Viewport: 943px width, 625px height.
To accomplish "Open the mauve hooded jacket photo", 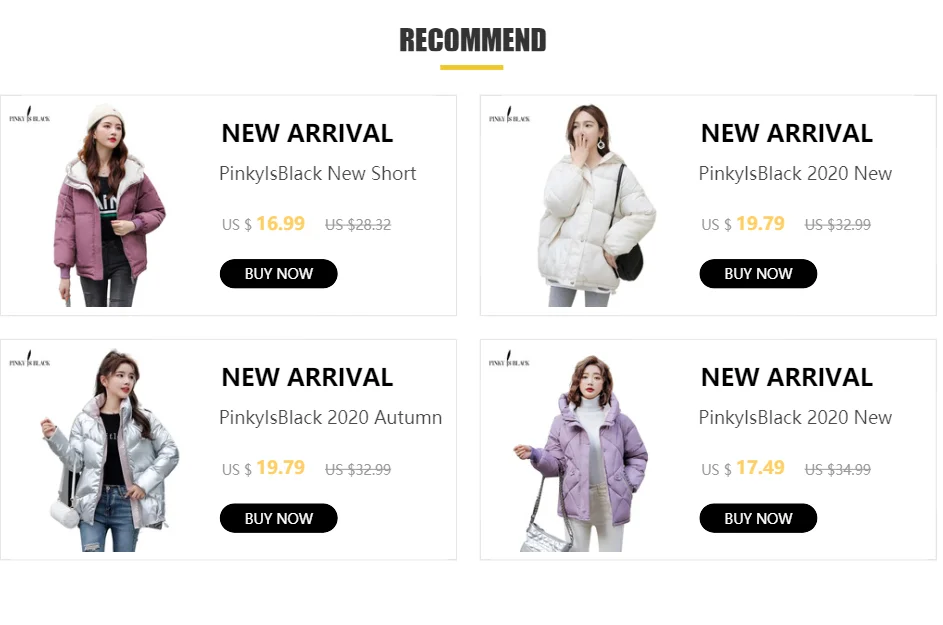I will tap(109, 205).
